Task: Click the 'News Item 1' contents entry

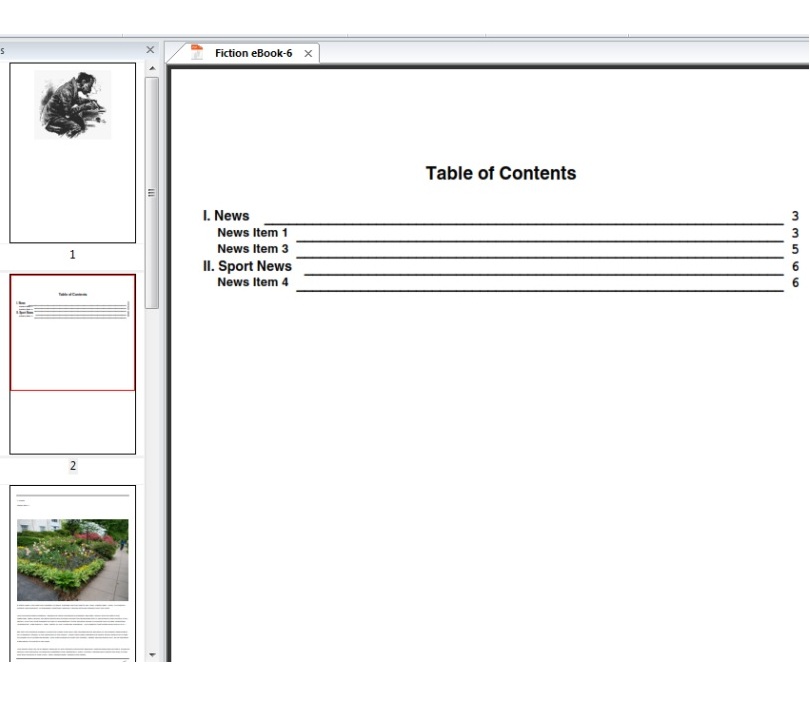Action: coord(252,233)
